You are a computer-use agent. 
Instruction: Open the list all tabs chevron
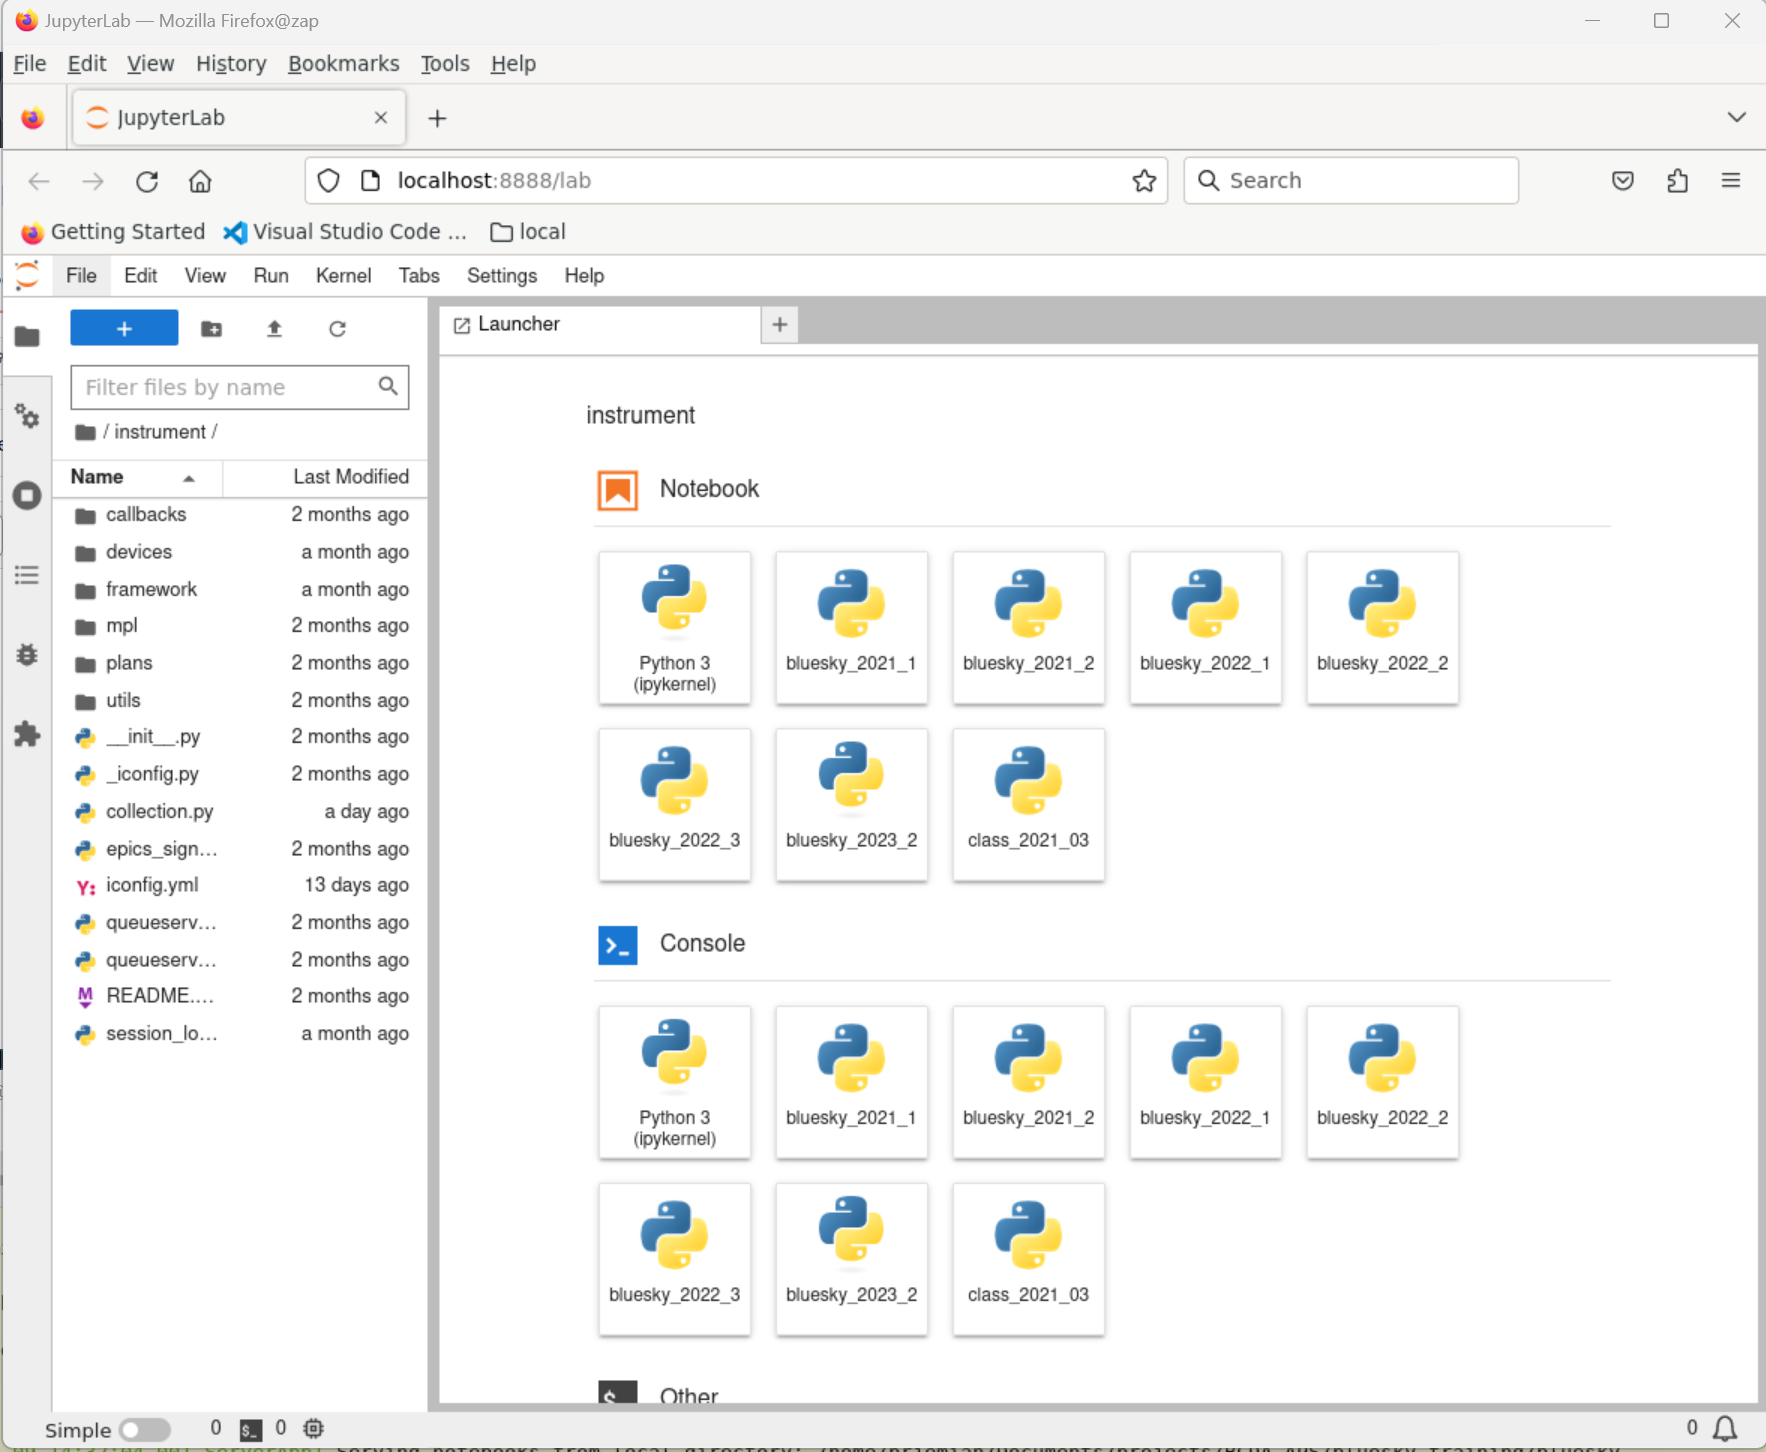coord(1736,117)
